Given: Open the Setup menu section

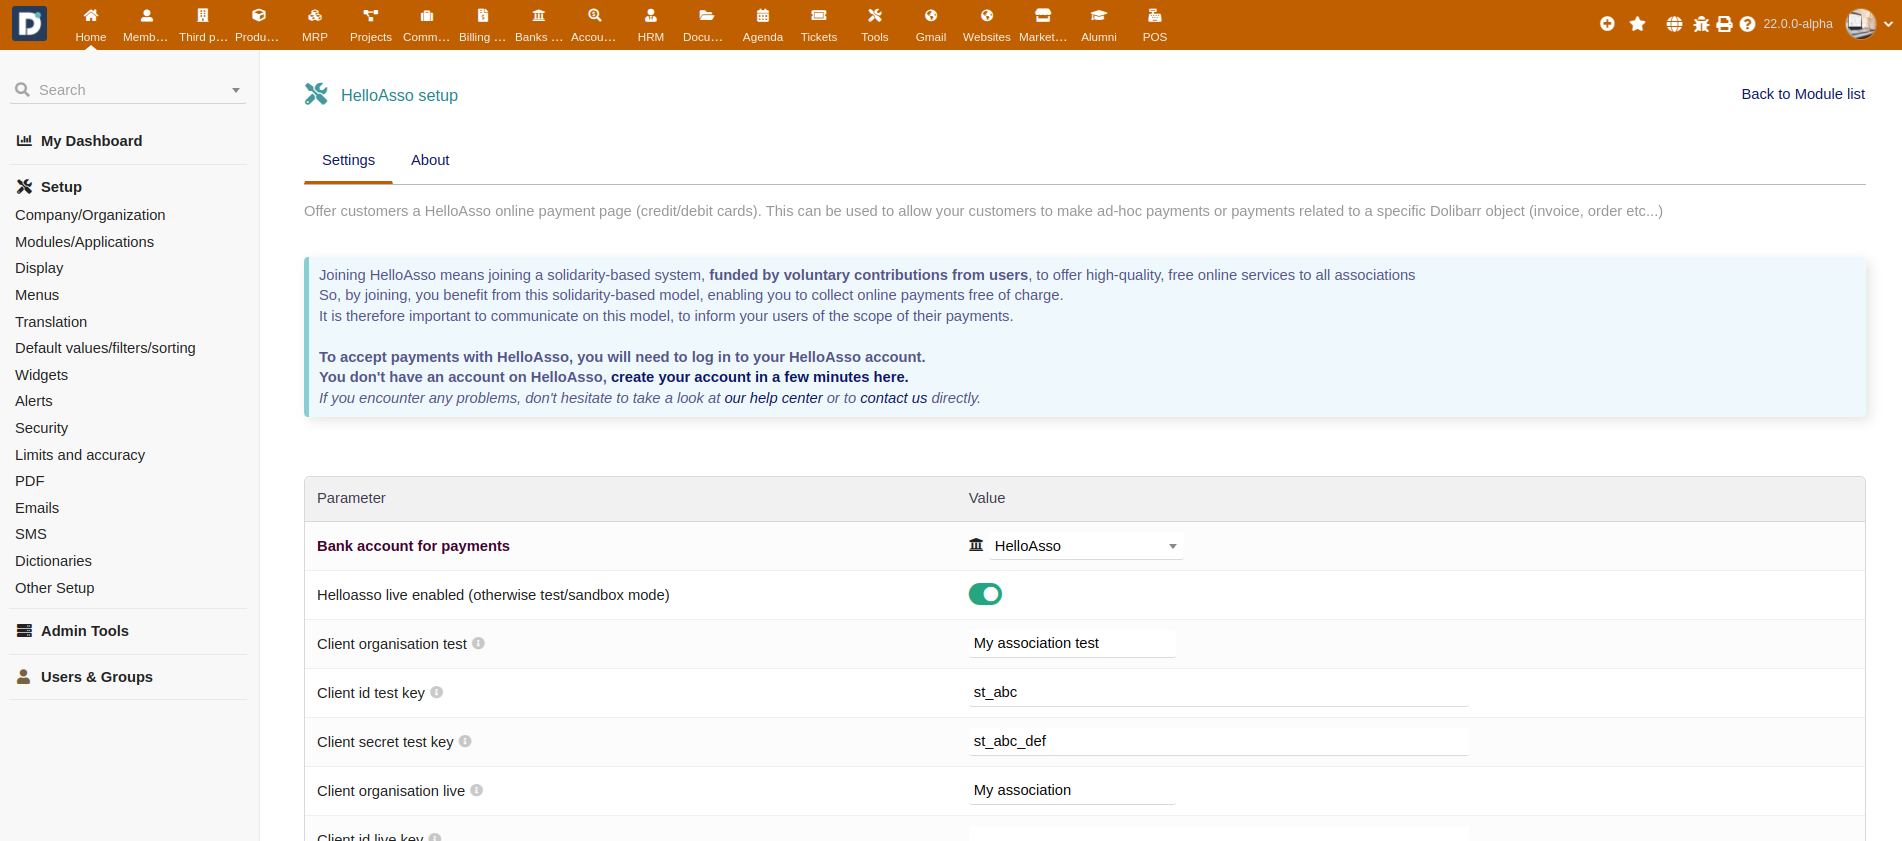Looking at the screenshot, I should (x=61, y=187).
